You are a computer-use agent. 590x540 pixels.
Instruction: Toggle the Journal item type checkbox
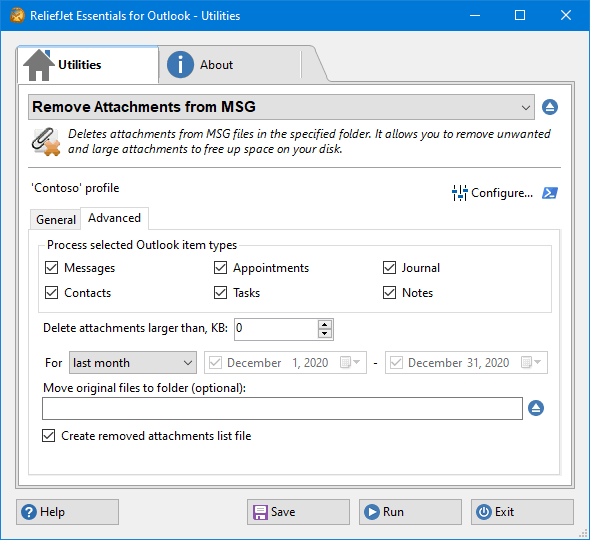tap(389, 268)
